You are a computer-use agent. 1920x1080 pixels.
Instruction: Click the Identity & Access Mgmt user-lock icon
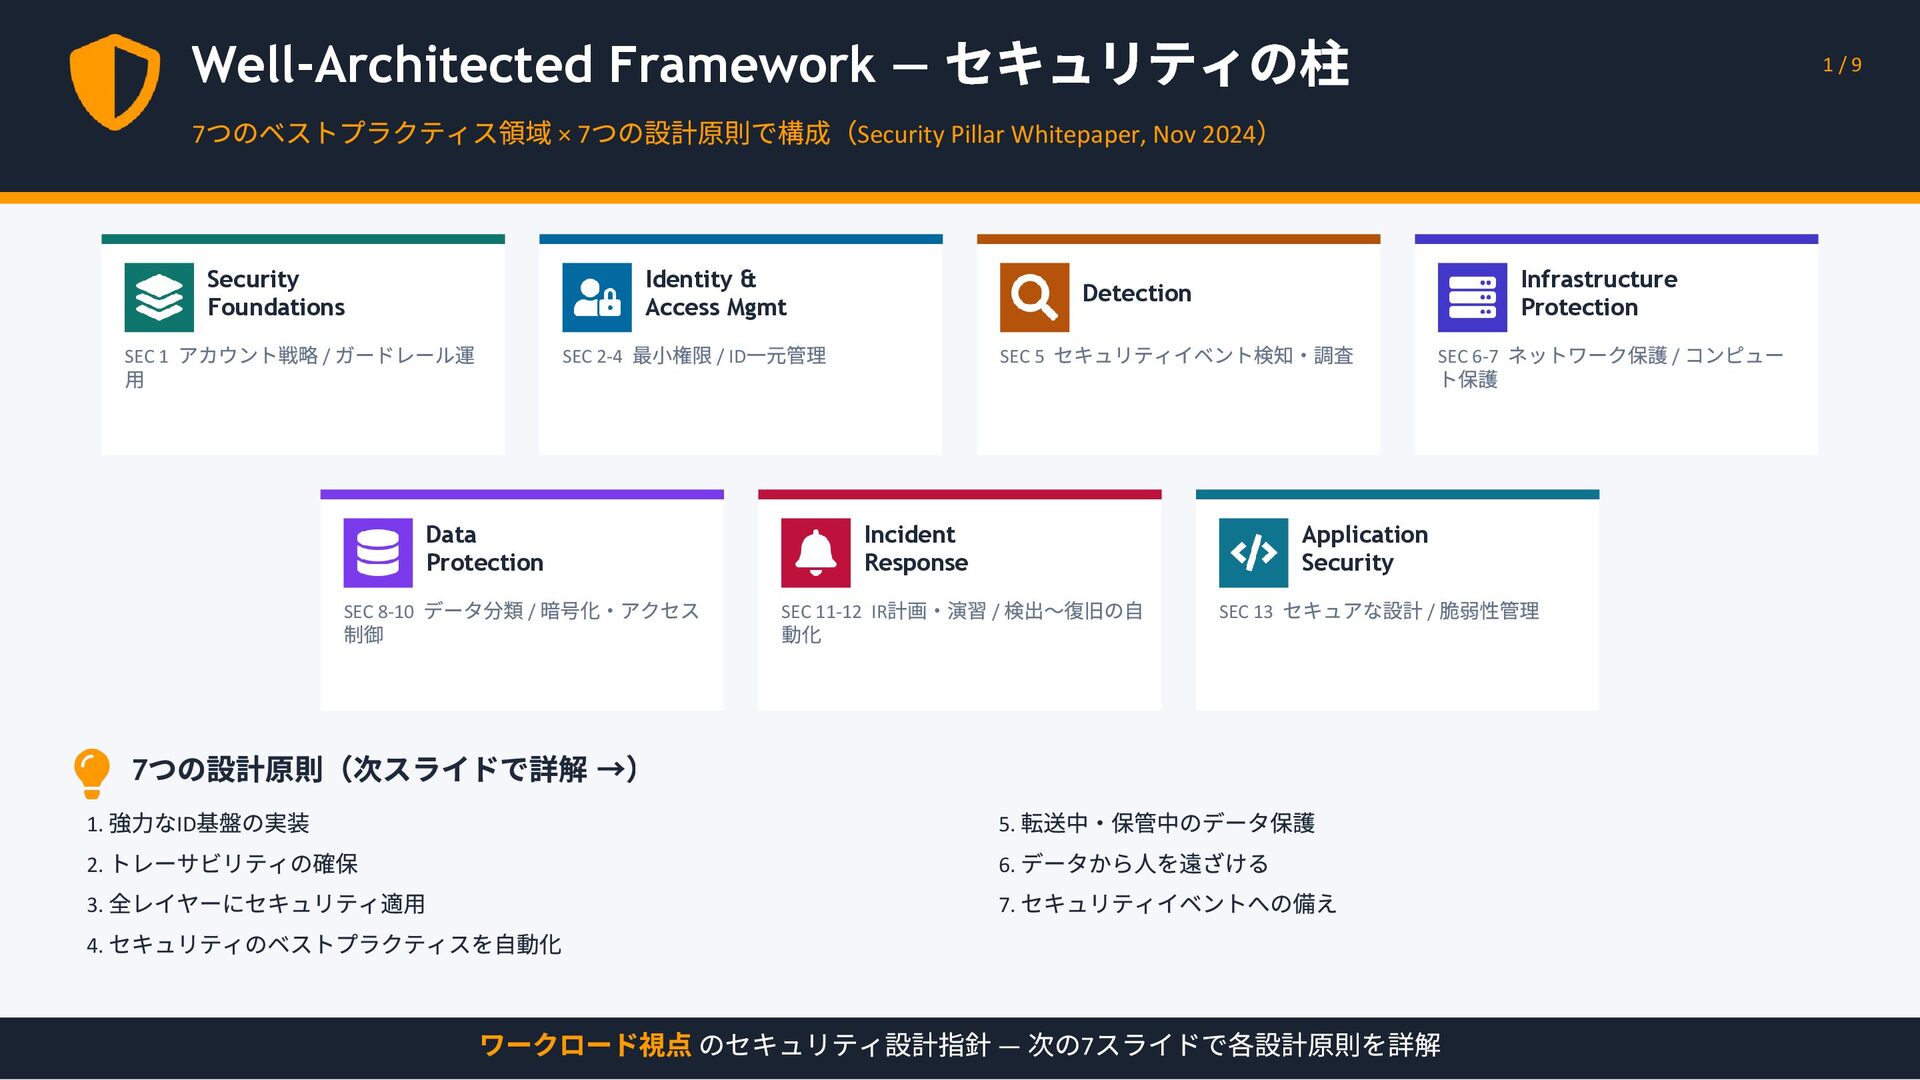tap(597, 297)
